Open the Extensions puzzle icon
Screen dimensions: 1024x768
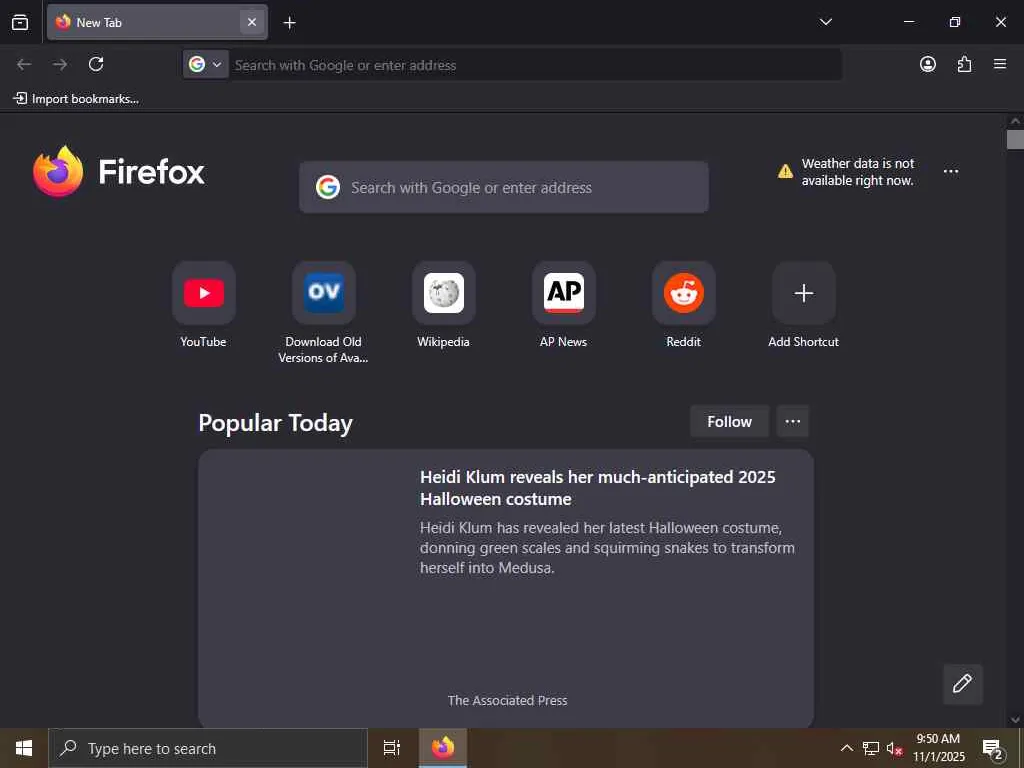(964, 64)
